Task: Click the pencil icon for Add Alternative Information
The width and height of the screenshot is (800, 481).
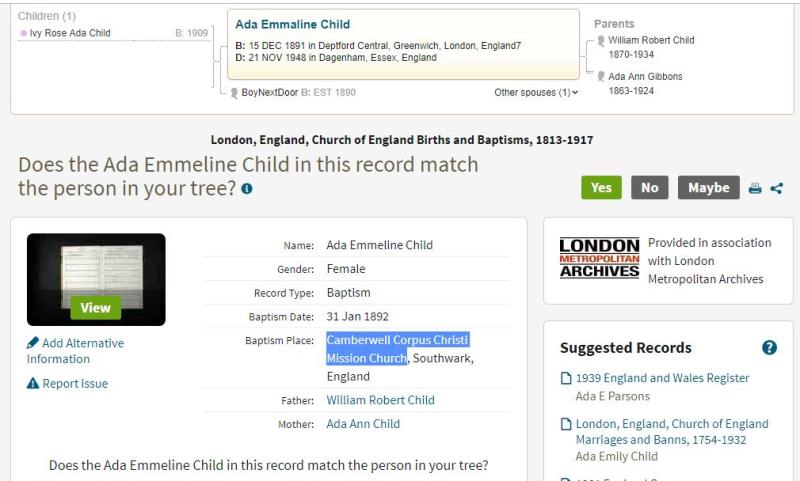Action: (33, 342)
